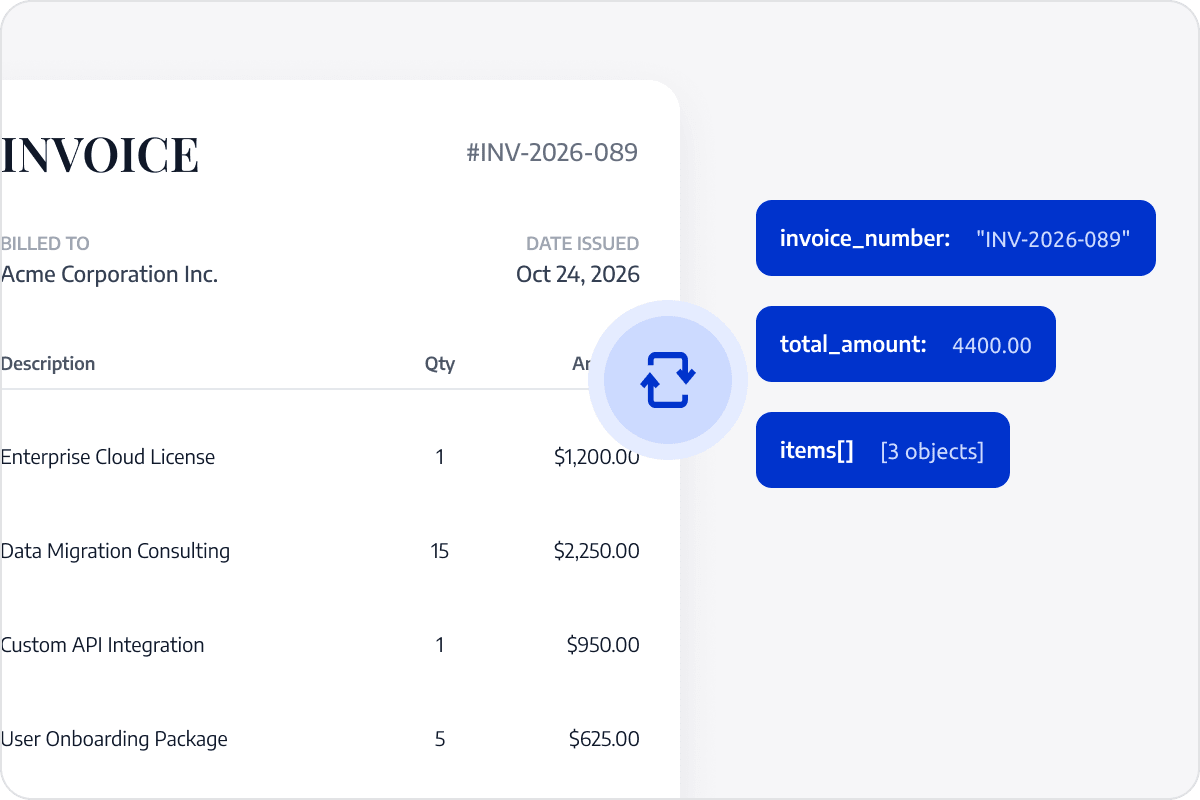Screen dimensions: 1200x800
Task: Click the $950.00 amount
Action: 603,645
